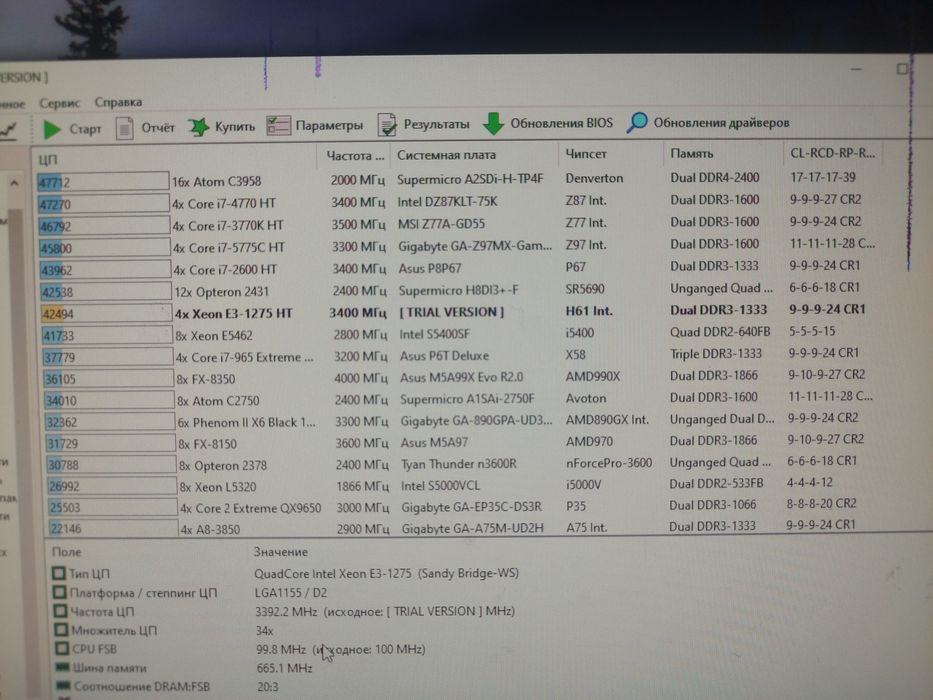Select the 47712 score bar
Image resolution: width=933 pixels, height=700 pixels.
pos(102,182)
